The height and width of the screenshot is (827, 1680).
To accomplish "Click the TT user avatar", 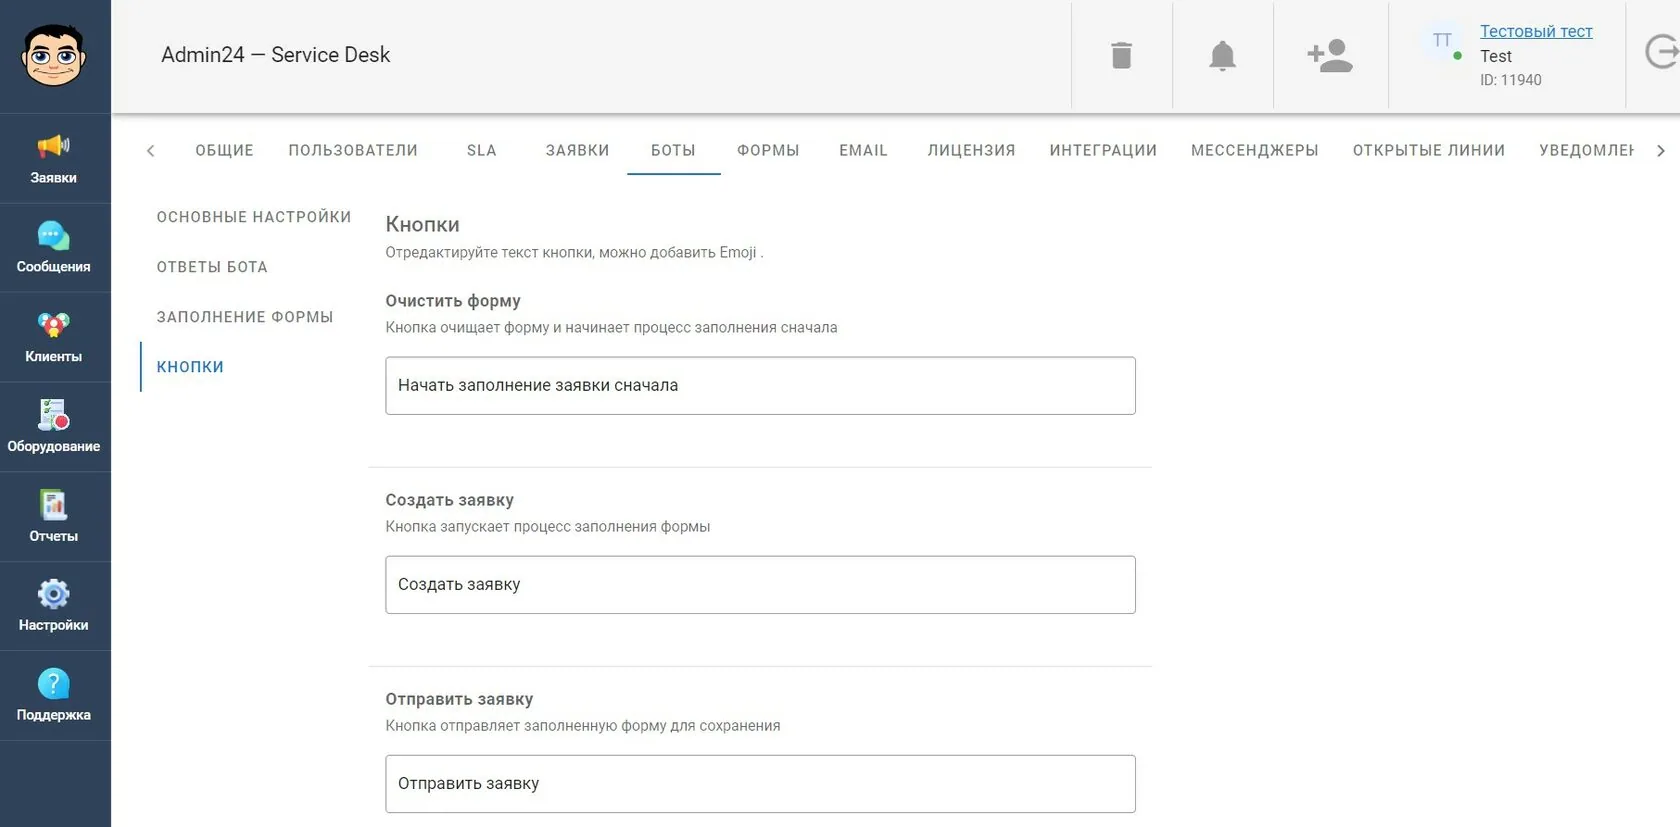I will (x=1442, y=41).
